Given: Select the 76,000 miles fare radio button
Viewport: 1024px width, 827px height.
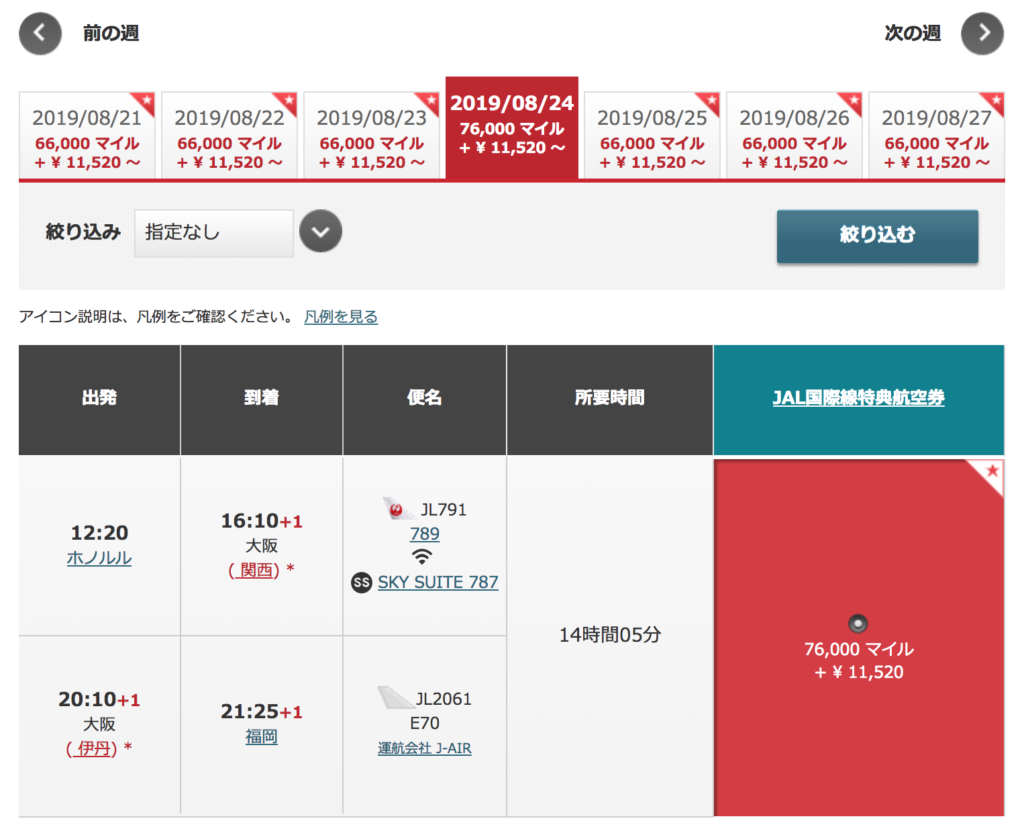Looking at the screenshot, I should coord(858,624).
